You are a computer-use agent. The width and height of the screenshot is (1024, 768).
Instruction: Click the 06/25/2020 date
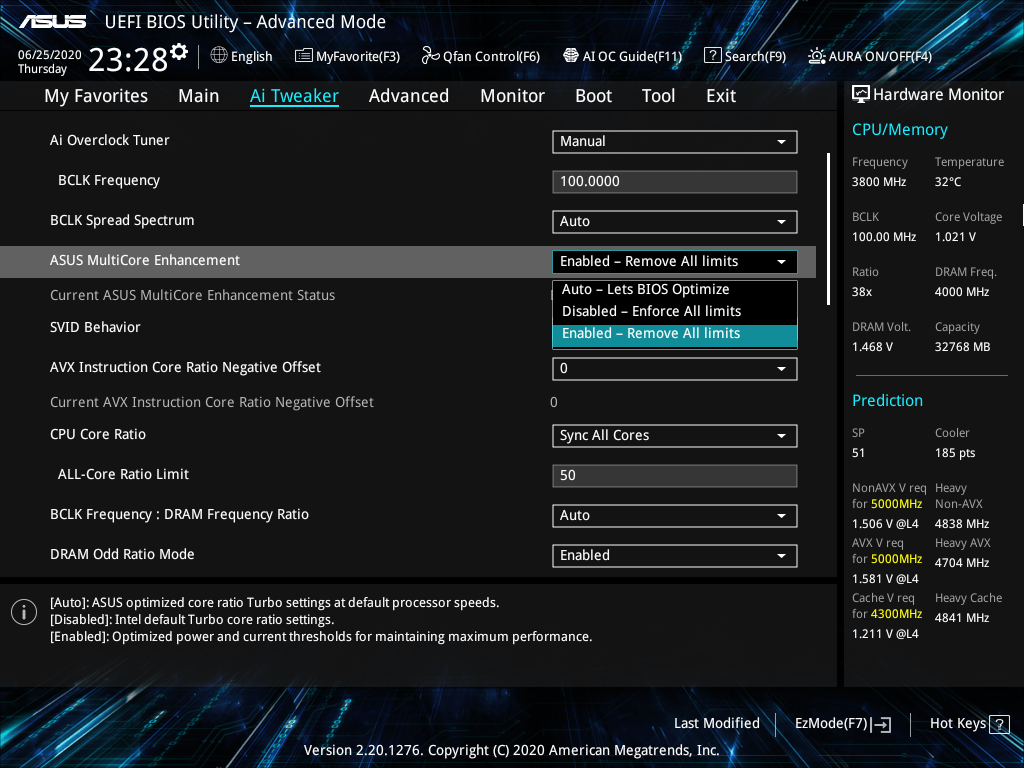pos(50,55)
